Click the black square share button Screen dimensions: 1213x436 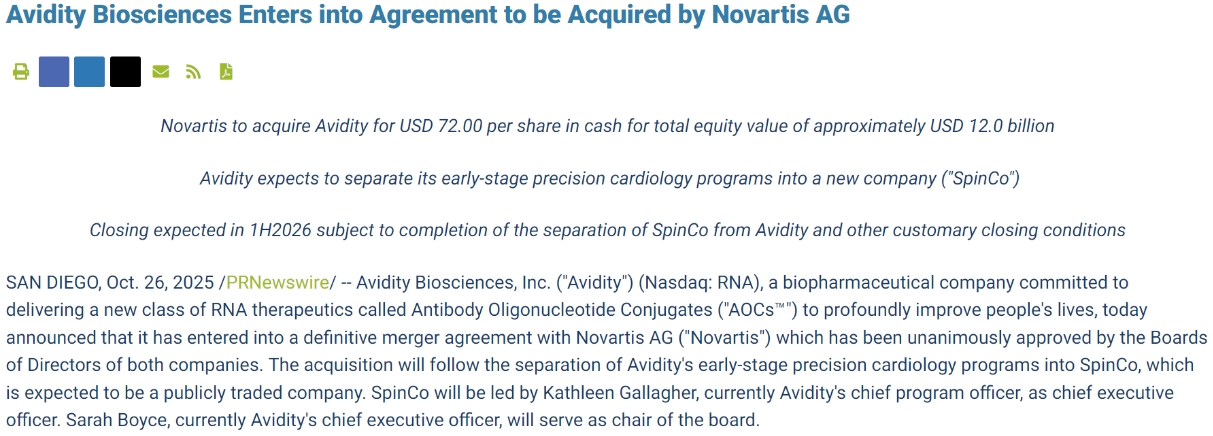(x=125, y=72)
